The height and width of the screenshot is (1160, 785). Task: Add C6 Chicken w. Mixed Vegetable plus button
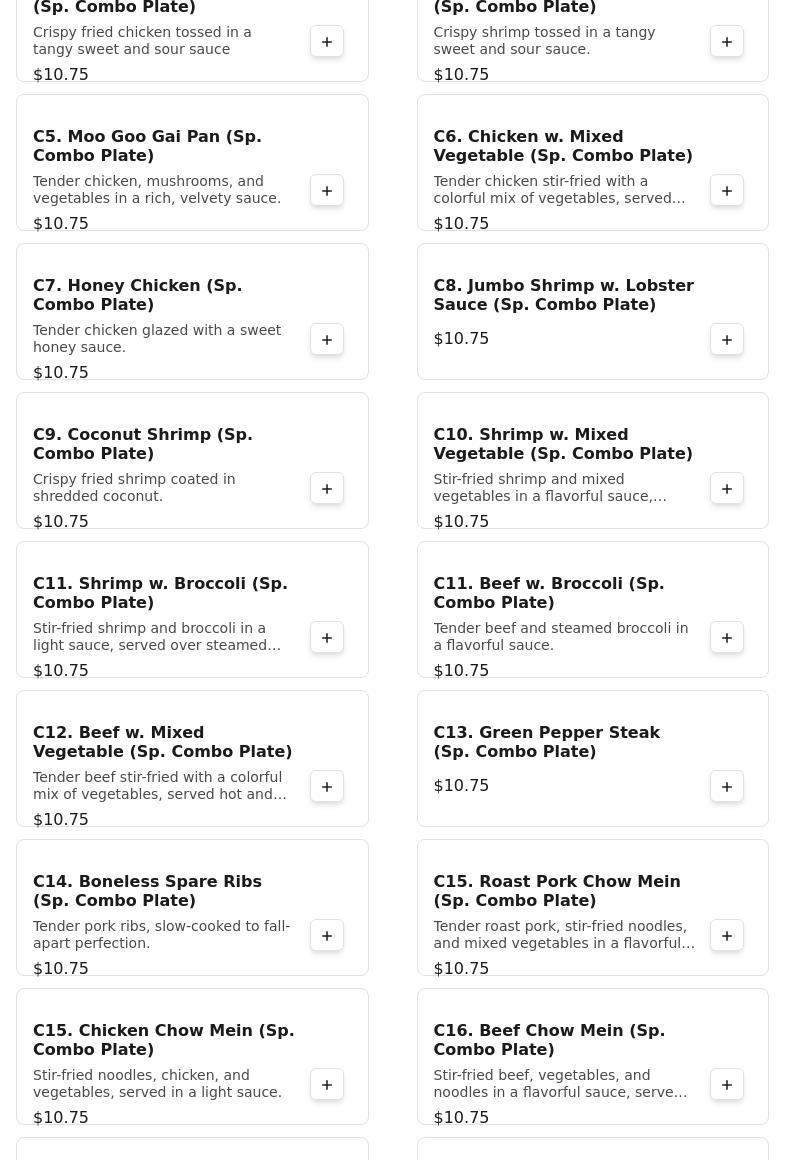click(727, 191)
